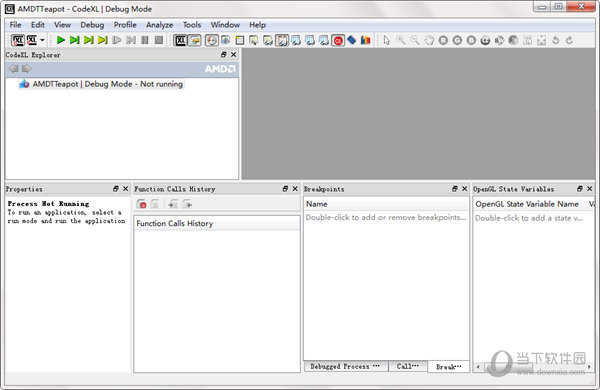Open the View menu

click(x=62, y=25)
